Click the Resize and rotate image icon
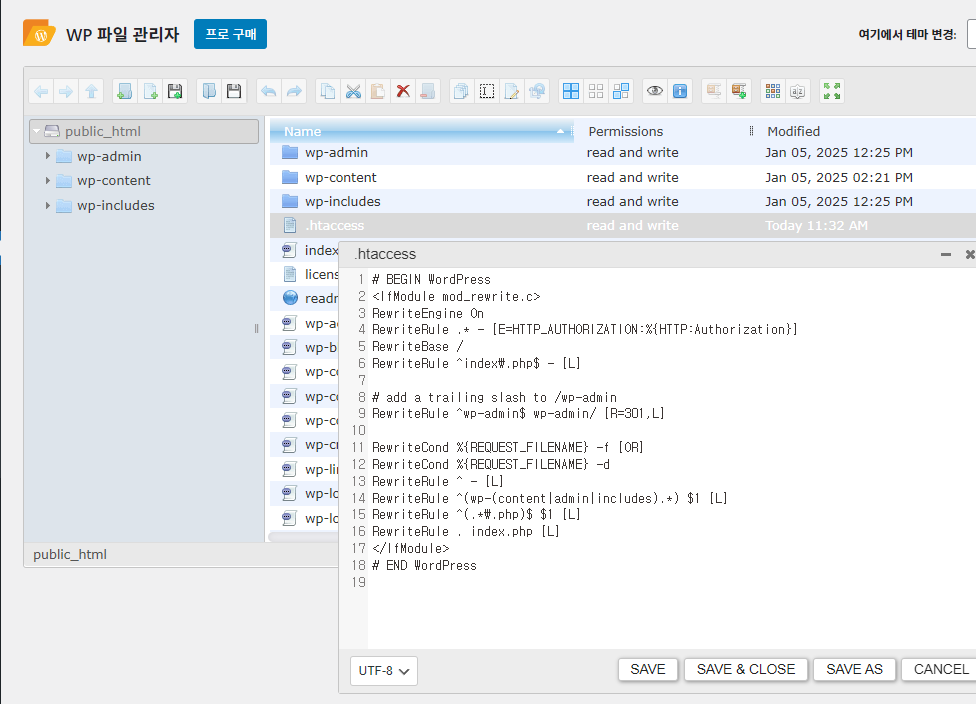Viewport: 976px width, 704px height. click(537, 92)
